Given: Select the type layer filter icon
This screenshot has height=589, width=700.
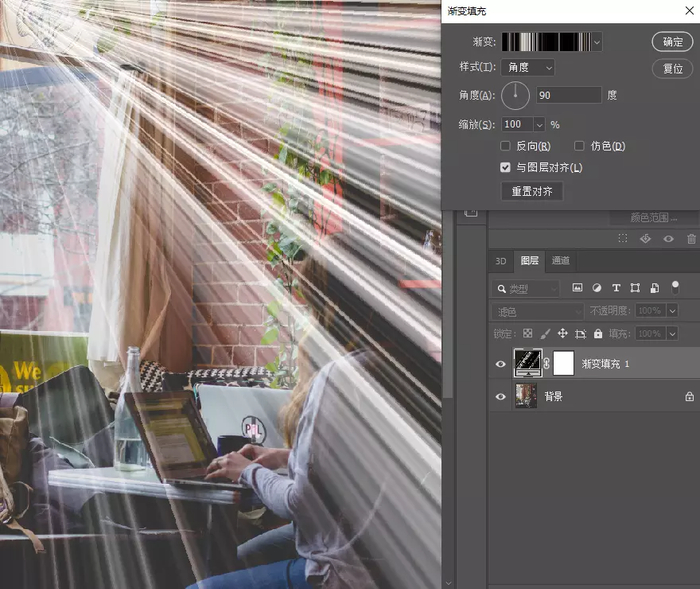Looking at the screenshot, I should point(616,288).
